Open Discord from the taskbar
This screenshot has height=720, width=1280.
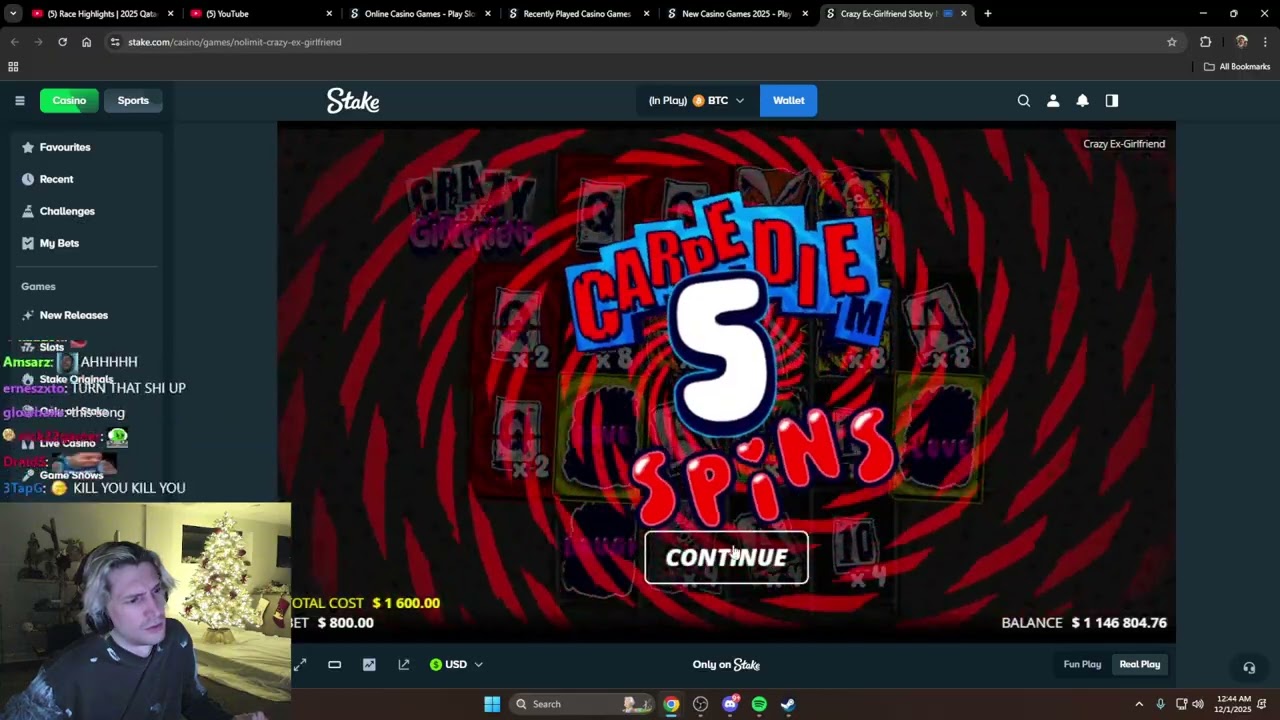point(730,704)
